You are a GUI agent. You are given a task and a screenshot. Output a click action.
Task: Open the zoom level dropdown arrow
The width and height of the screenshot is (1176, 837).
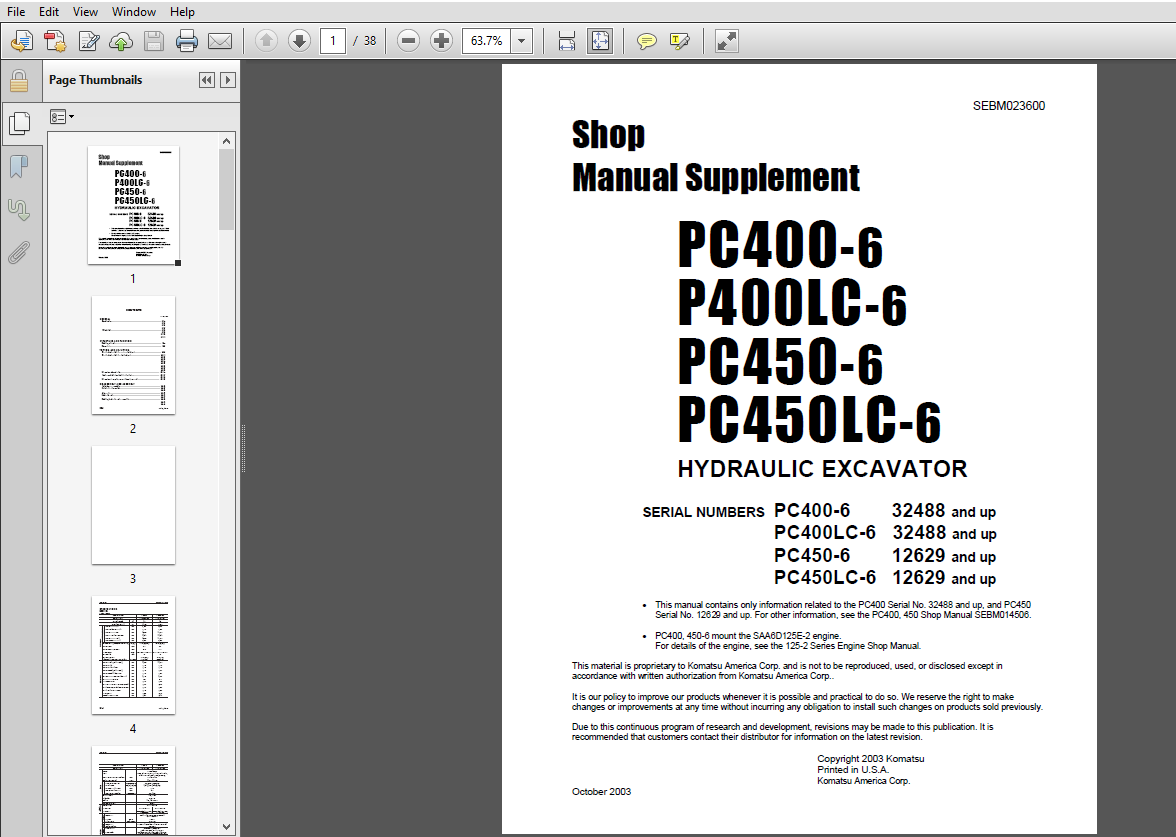coord(522,40)
